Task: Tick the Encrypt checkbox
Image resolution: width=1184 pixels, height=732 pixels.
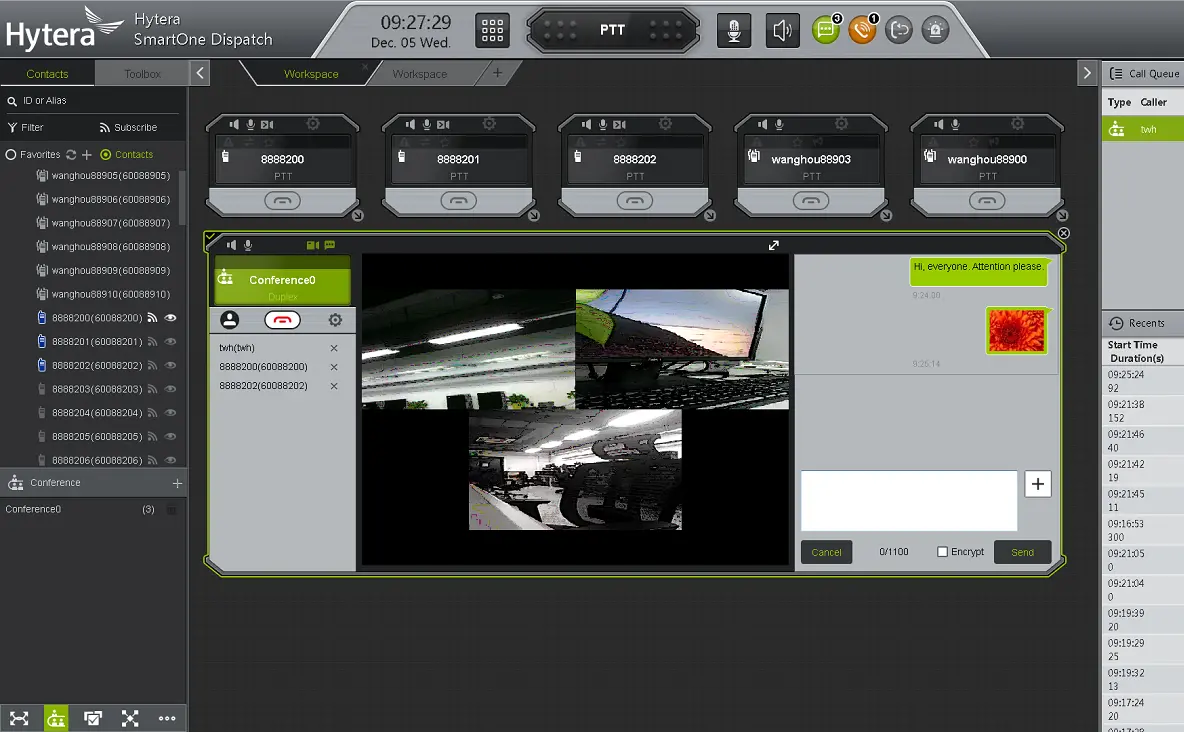Action: coord(942,552)
